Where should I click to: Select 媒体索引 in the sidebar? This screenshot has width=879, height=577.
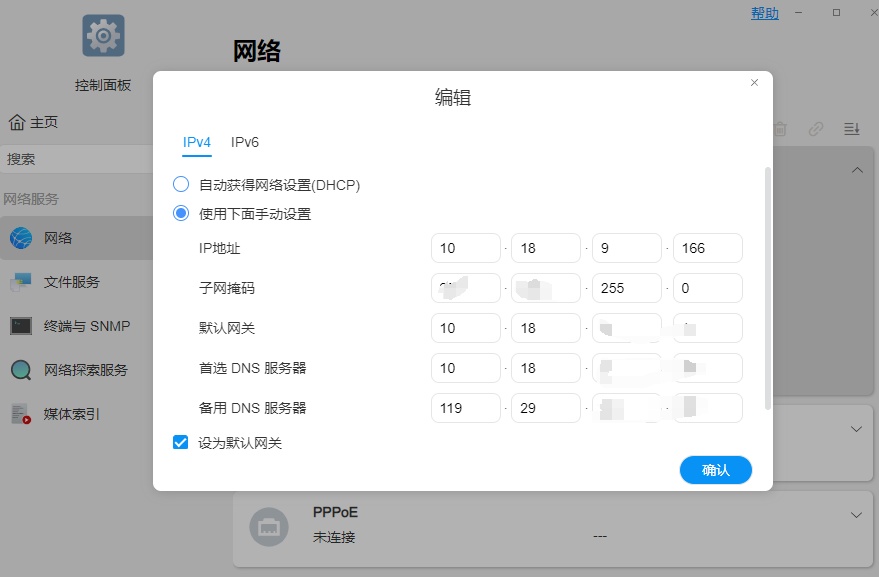coord(76,414)
